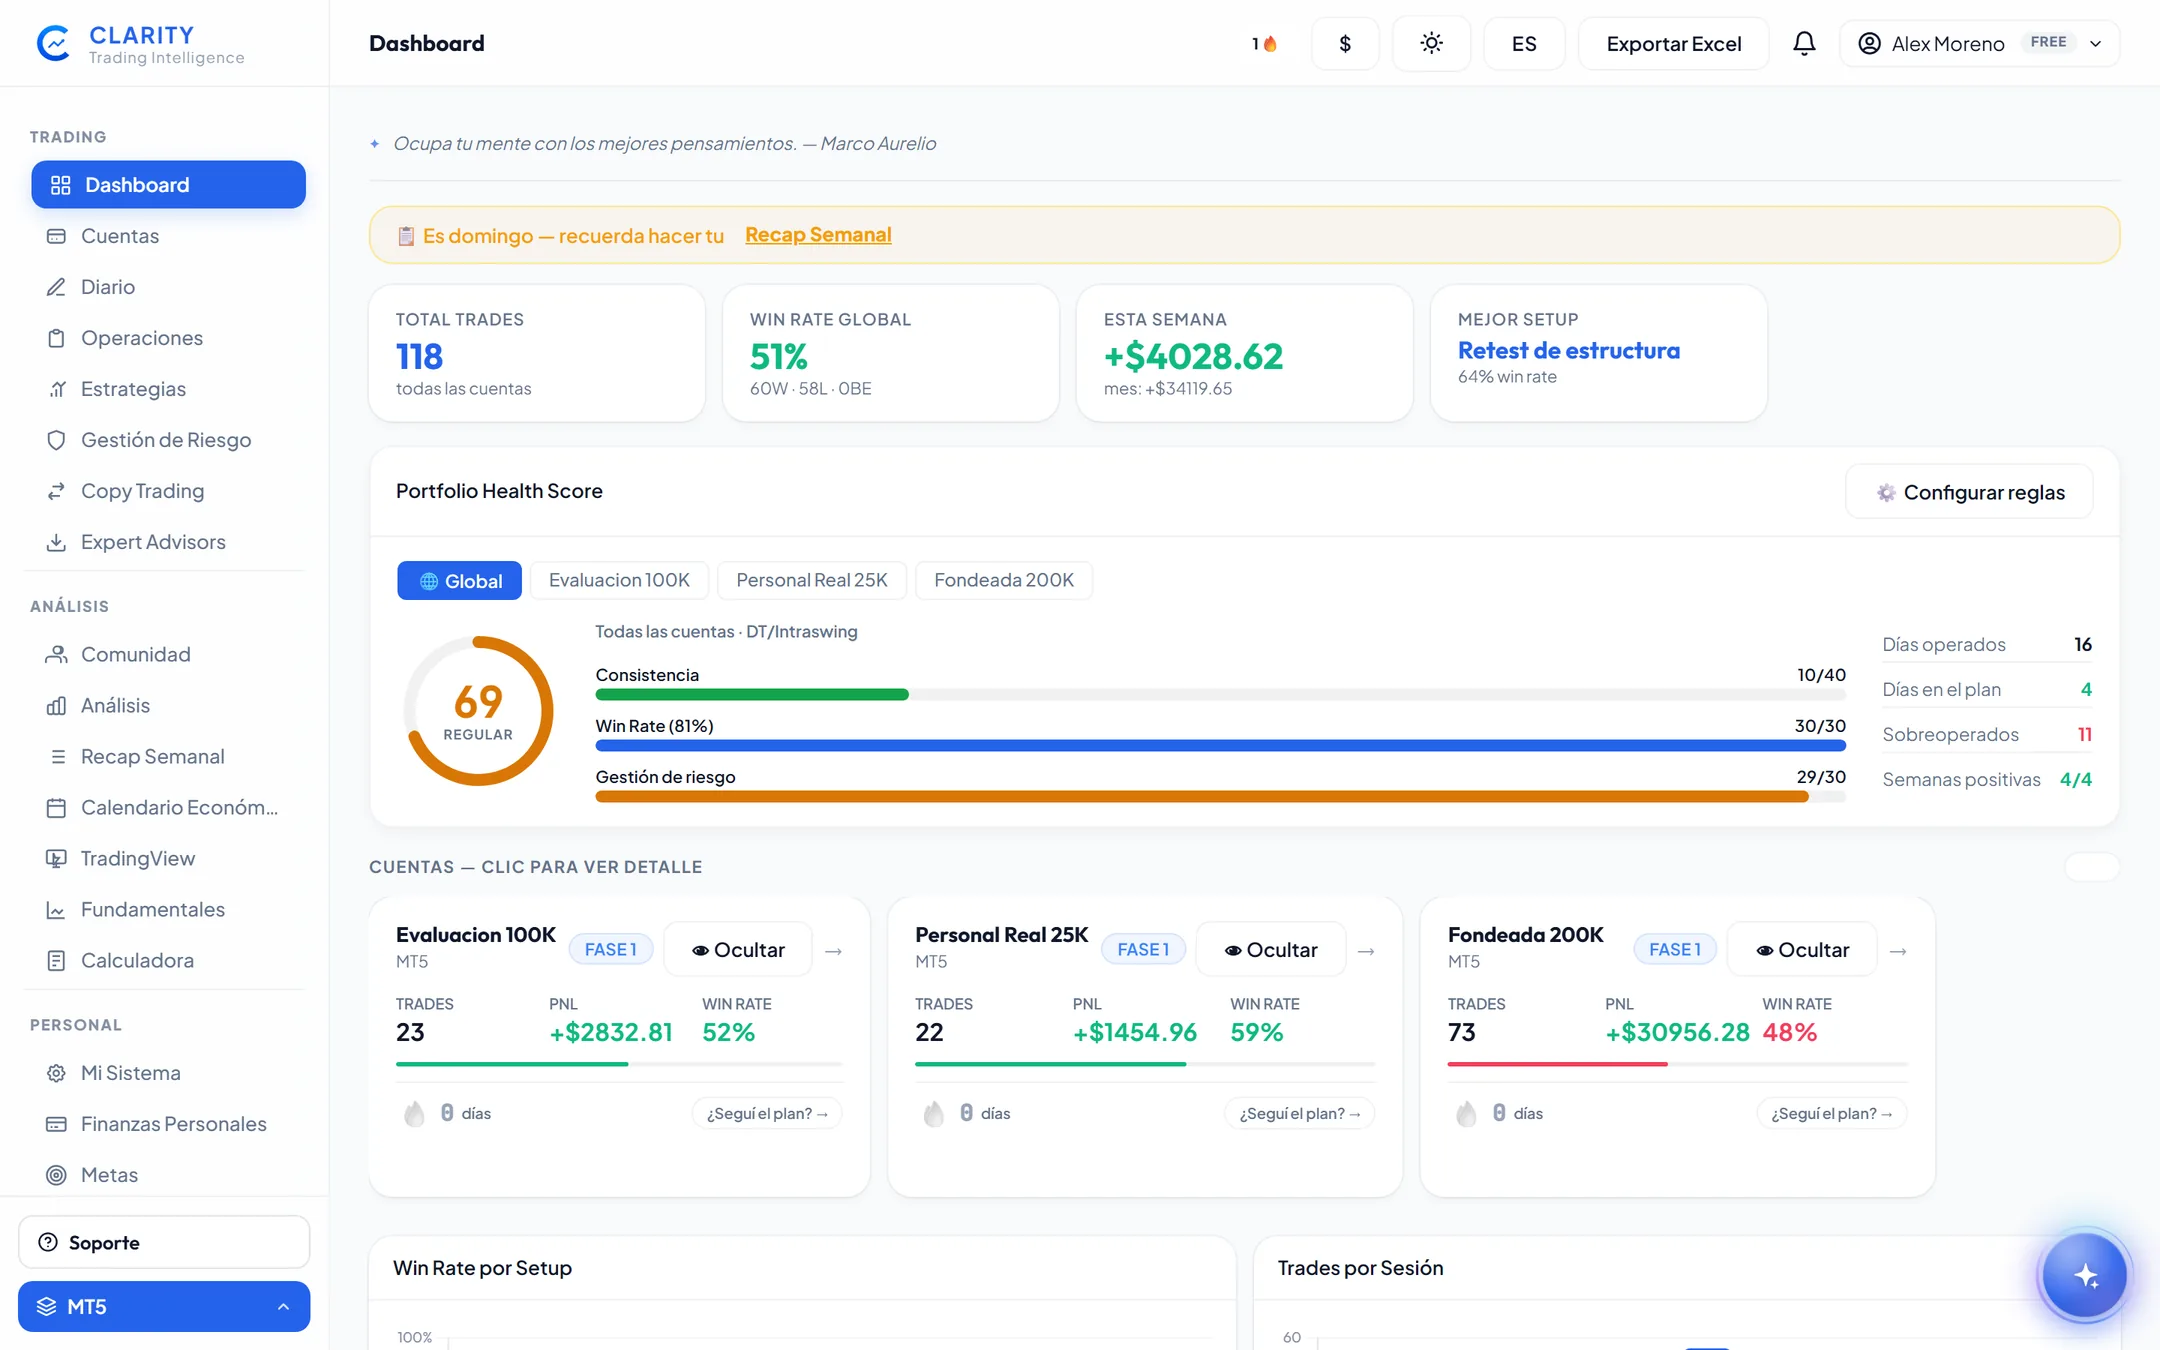Open Copy Trading section

click(x=168, y=491)
